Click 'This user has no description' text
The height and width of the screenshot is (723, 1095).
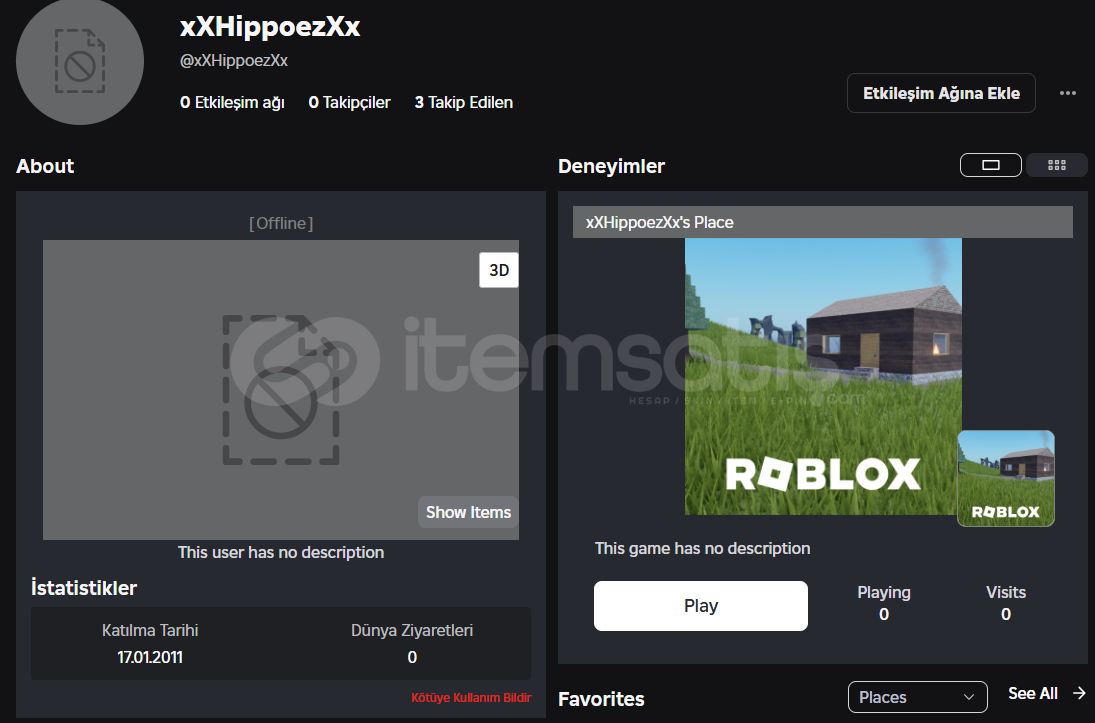click(x=281, y=553)
